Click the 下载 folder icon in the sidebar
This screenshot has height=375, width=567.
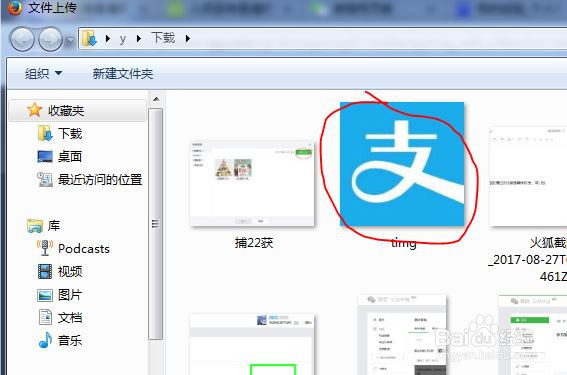pyautogui.click(x=45, y=133)
